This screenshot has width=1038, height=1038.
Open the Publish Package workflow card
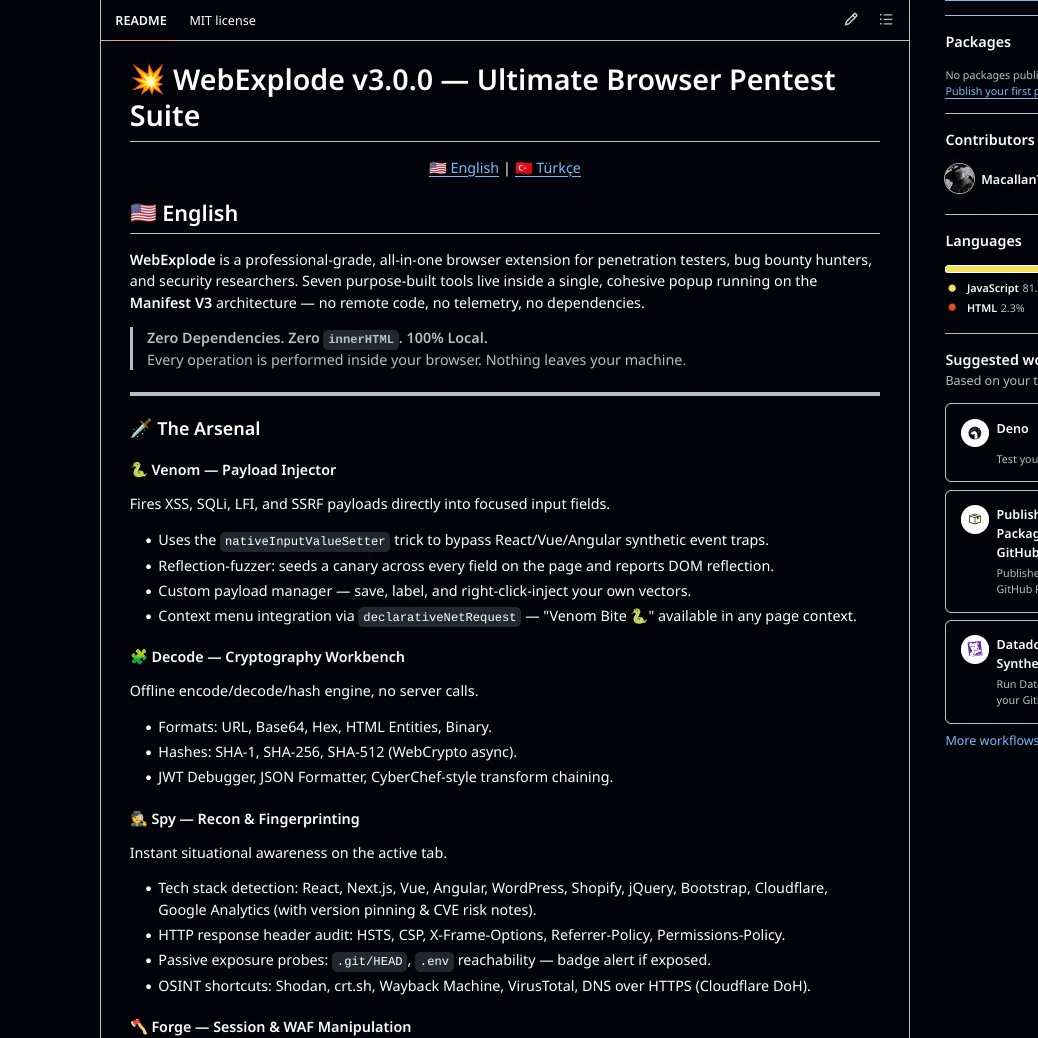tap(992, 551)
